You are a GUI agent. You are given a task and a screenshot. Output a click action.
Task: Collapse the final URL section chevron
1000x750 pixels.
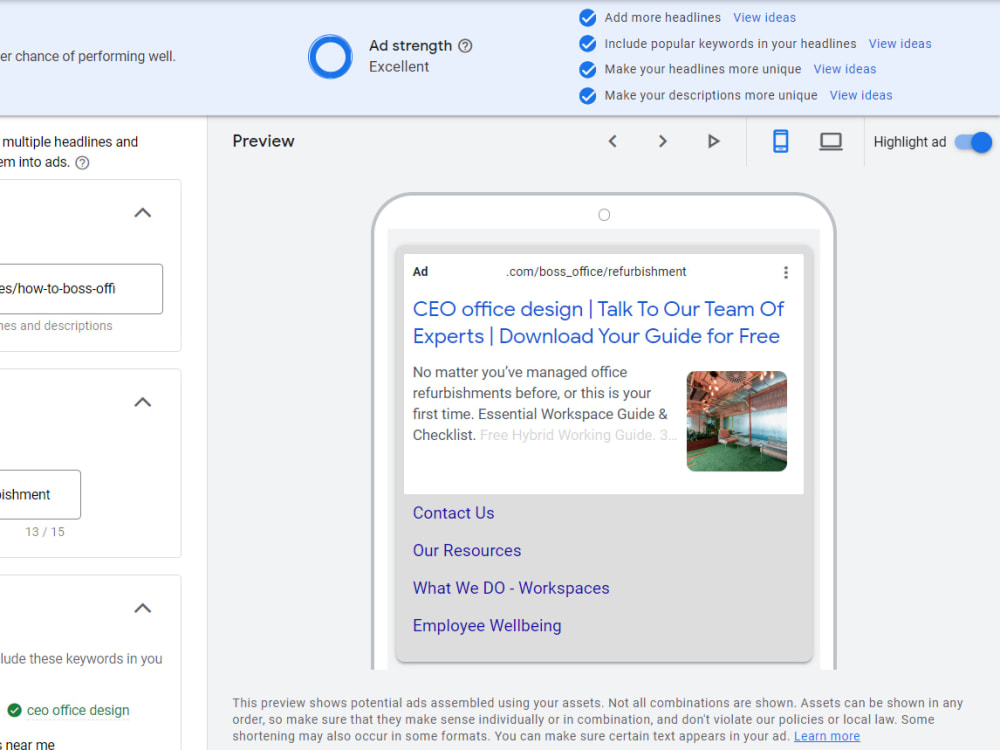[143, 212]
